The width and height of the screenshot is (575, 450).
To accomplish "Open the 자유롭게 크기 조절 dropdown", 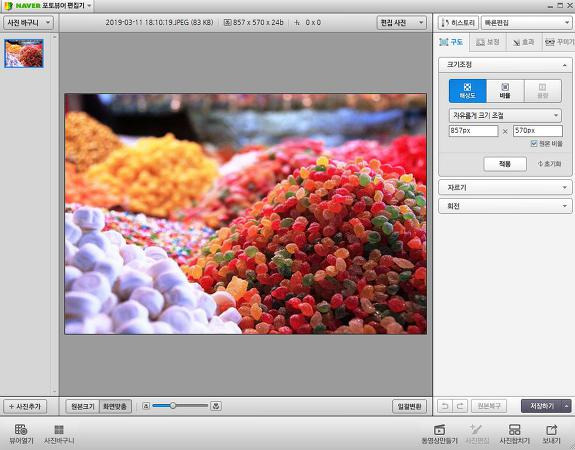I will tap(505, 116).
